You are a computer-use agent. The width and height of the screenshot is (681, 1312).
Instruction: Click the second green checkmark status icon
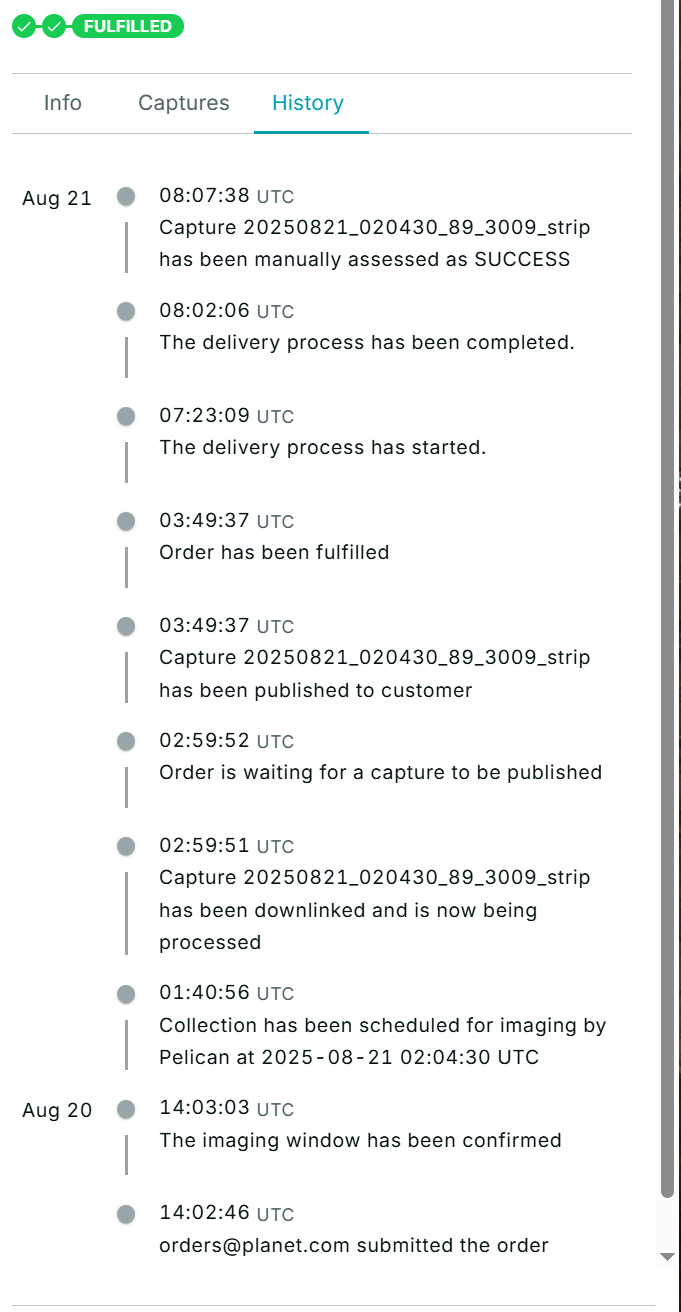click(x=54, y=27)
